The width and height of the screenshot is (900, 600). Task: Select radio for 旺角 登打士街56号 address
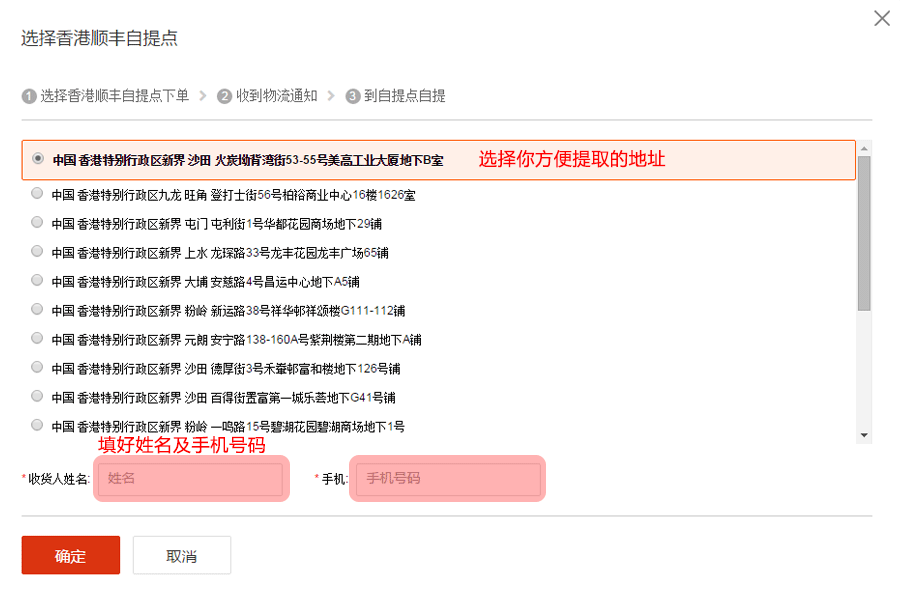[x=37, y=193]
